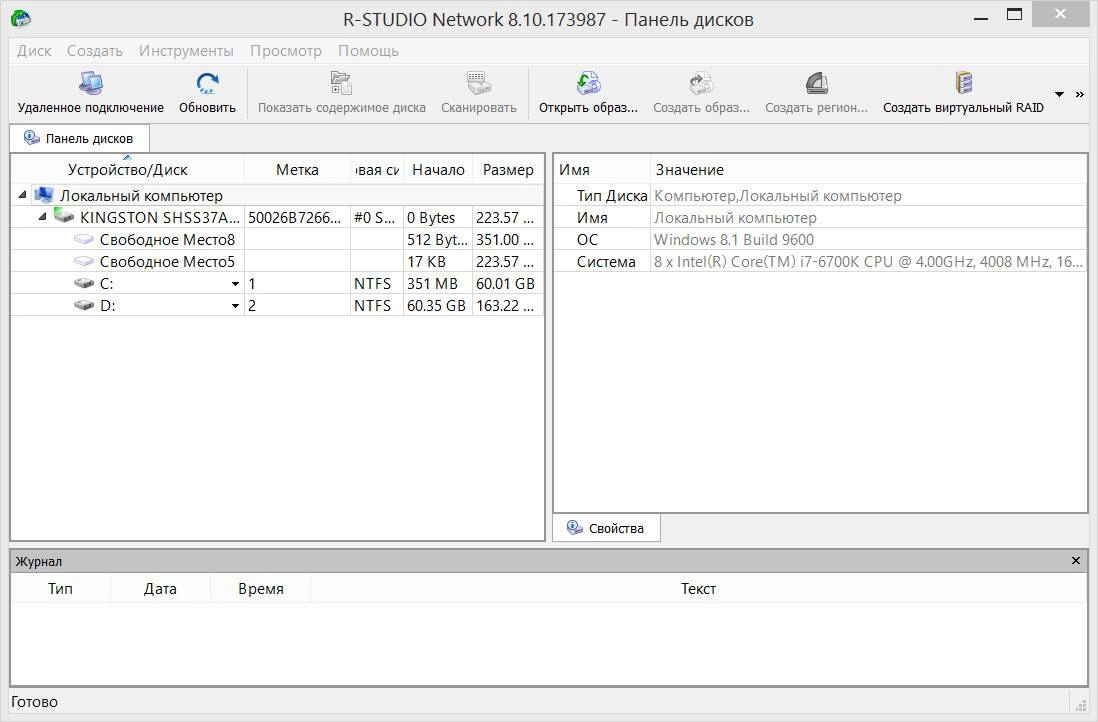Click the 50026B7266 label cell
This screenshot has height=722, width=1098.
point(297,217)
